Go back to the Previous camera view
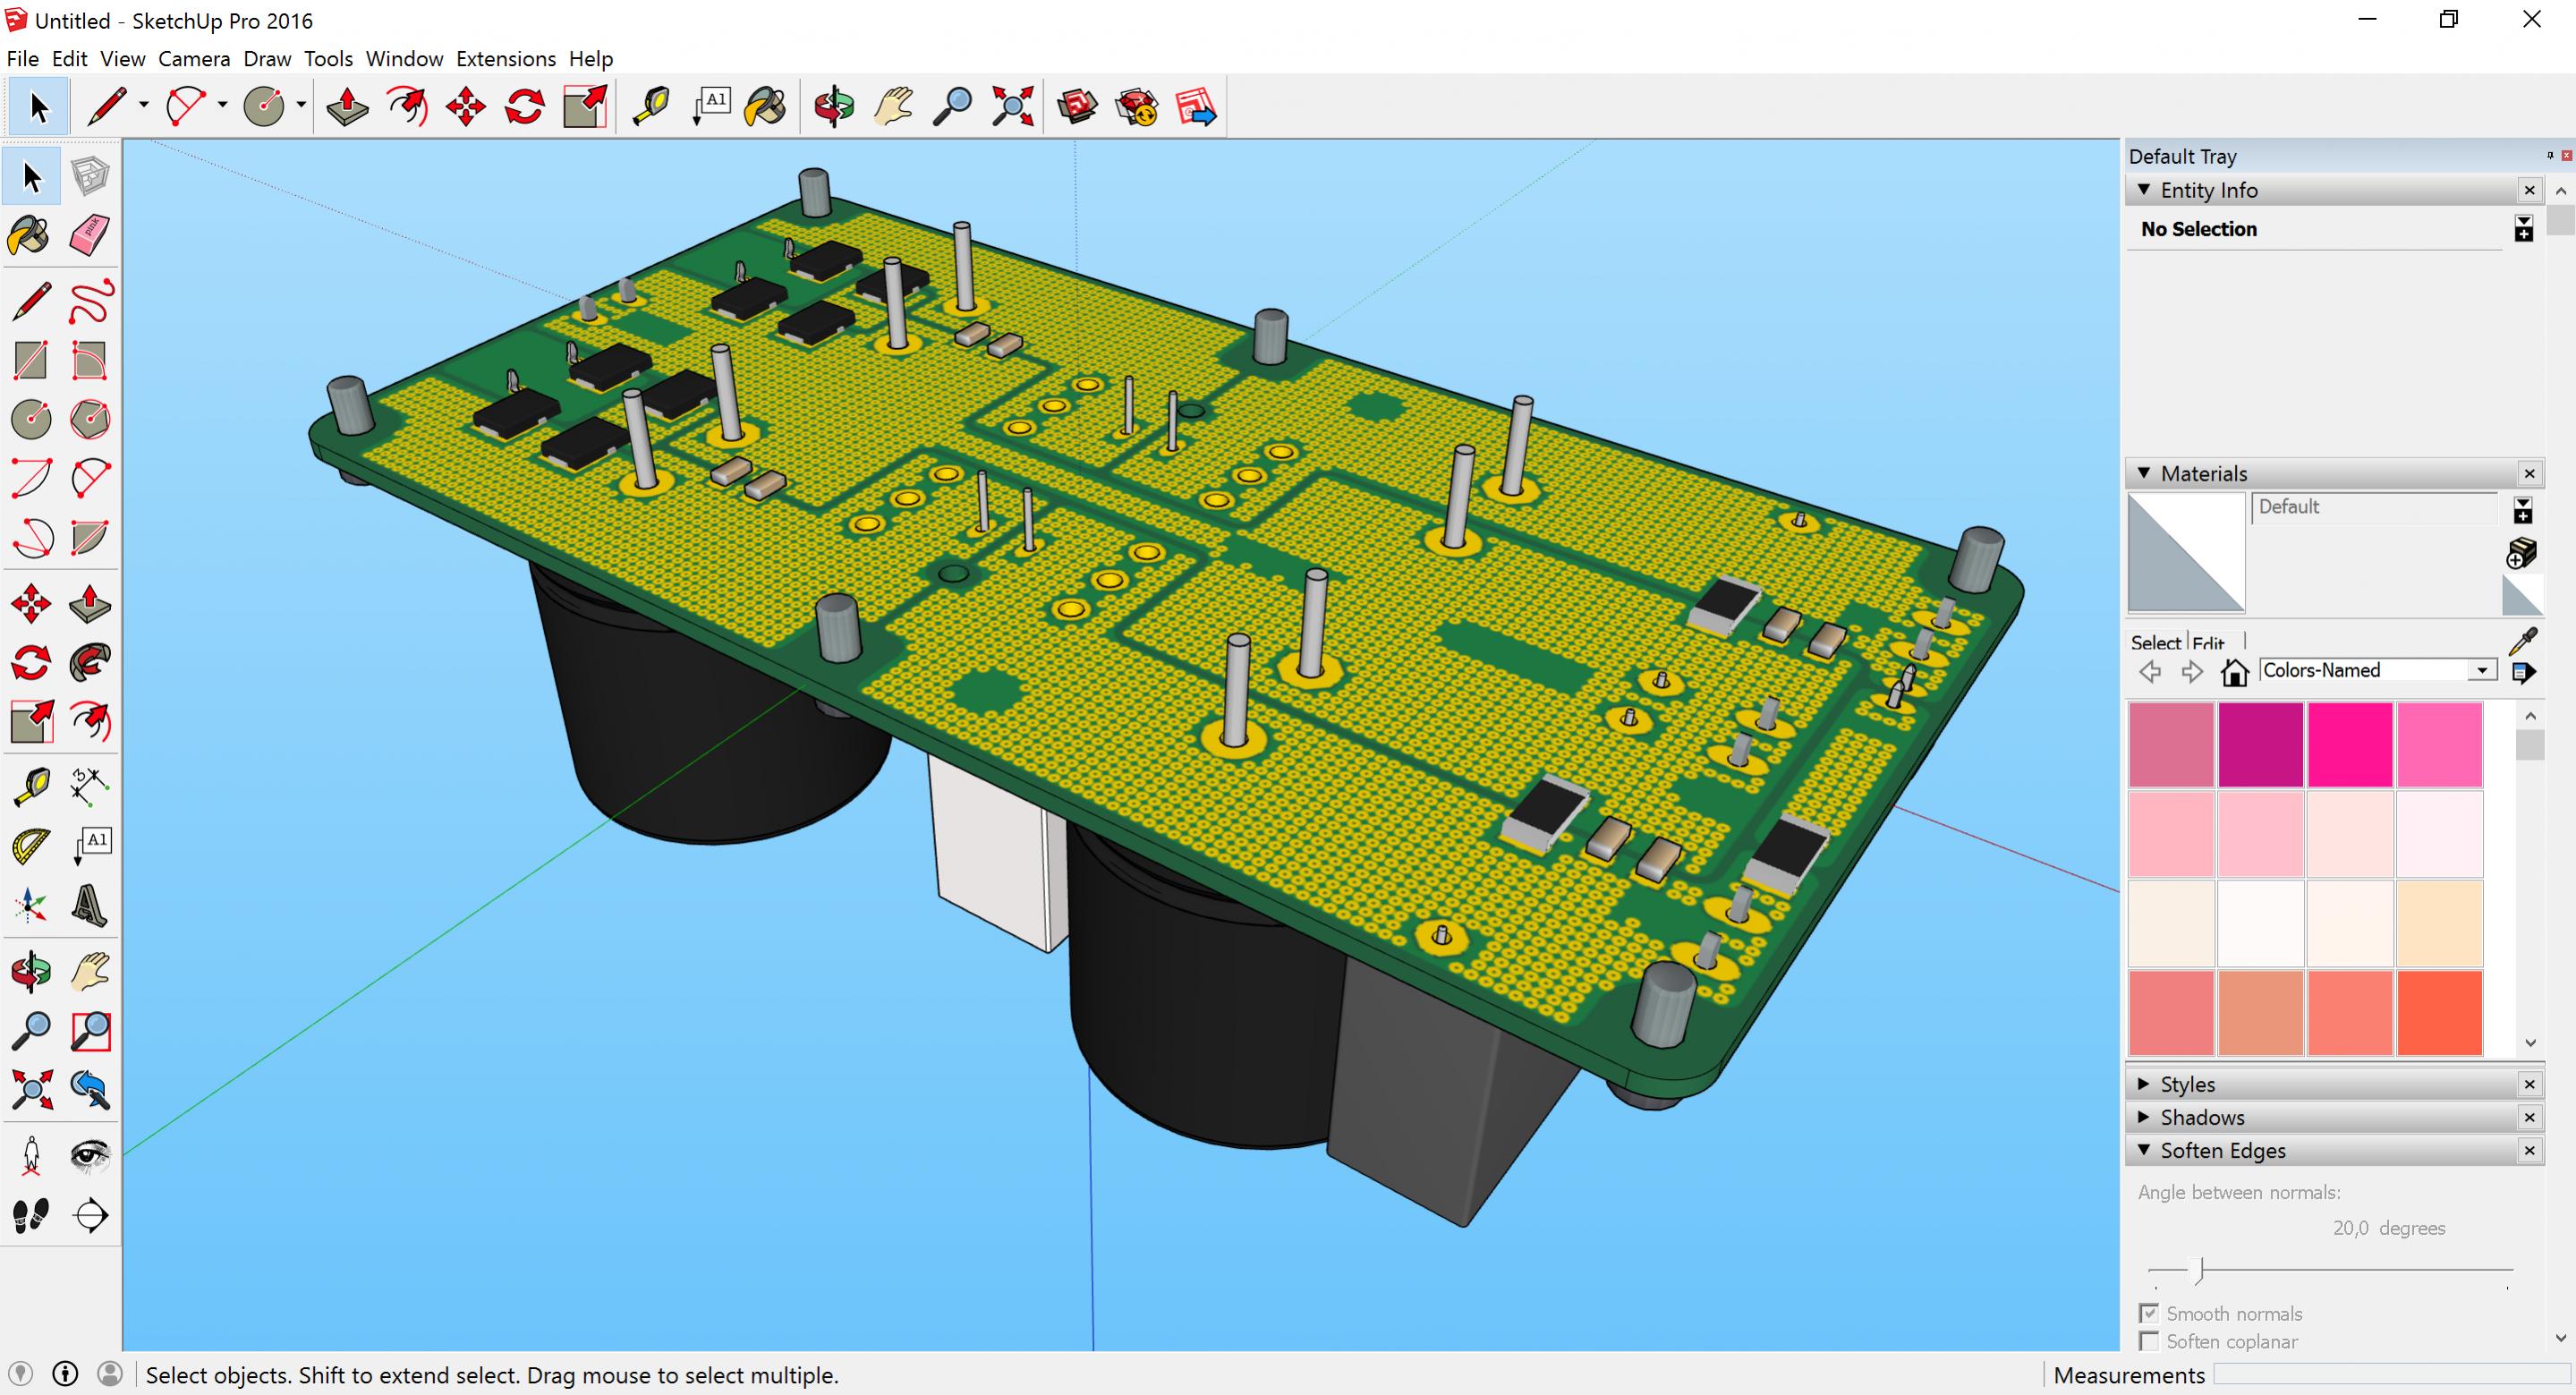Viewport: 2576px width, 1395px height. (90, 1090)
